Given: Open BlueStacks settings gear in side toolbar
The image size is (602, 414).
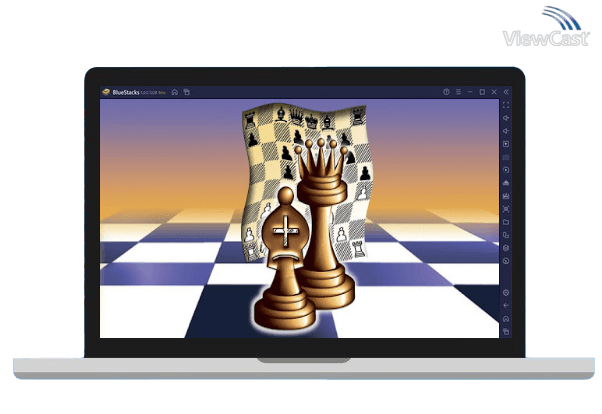Looking at the screenshot, I should [x=506, y=293].
